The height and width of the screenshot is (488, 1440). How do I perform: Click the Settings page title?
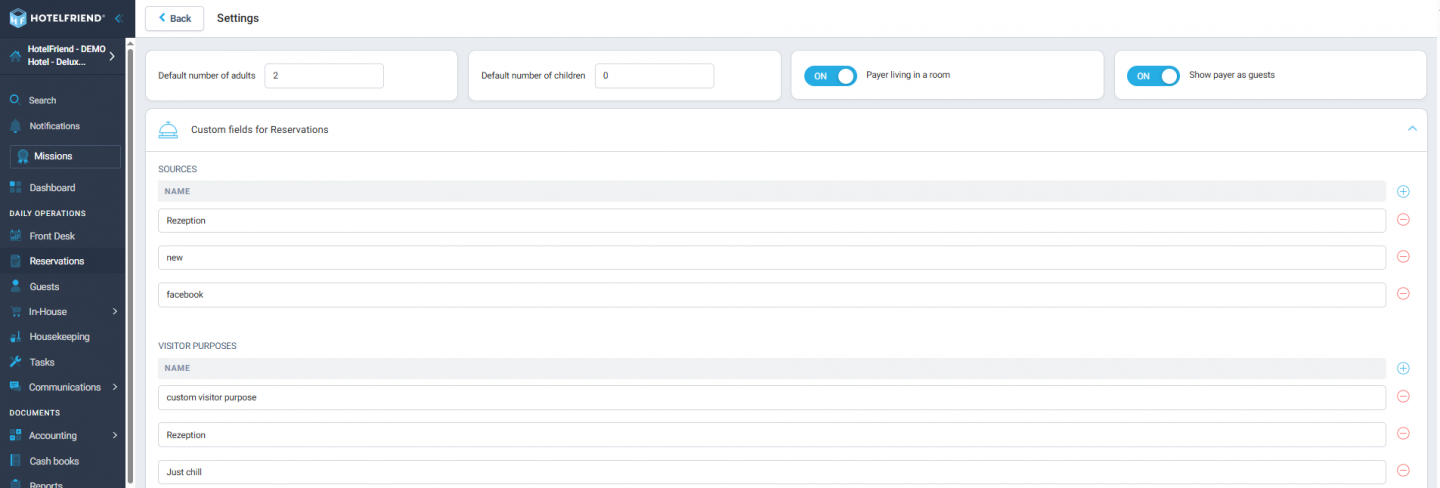[x=238, y=18]
